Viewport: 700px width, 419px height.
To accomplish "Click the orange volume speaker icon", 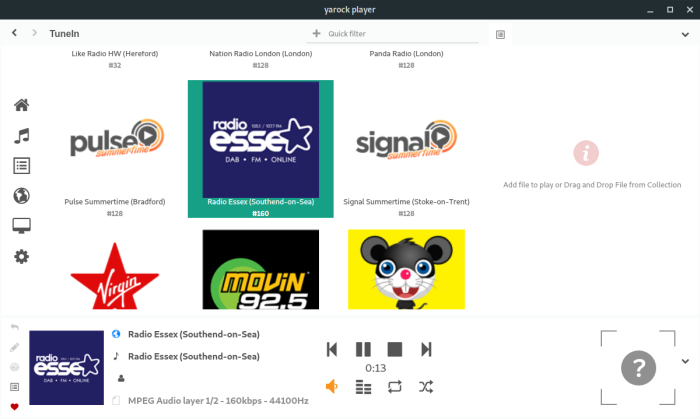I will coord(332,386).
